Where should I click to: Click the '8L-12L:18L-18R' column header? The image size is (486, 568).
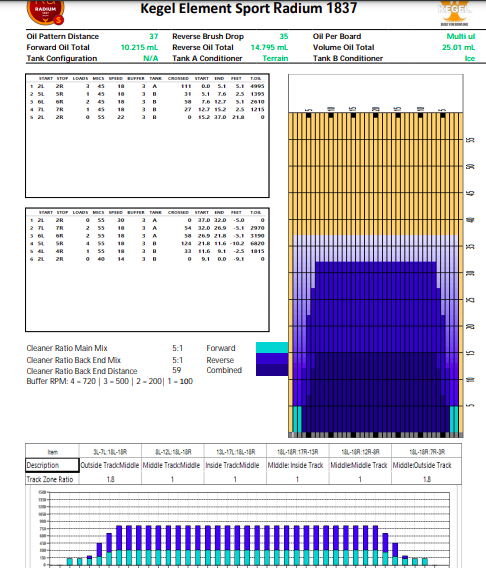click(x=173, y=452)
